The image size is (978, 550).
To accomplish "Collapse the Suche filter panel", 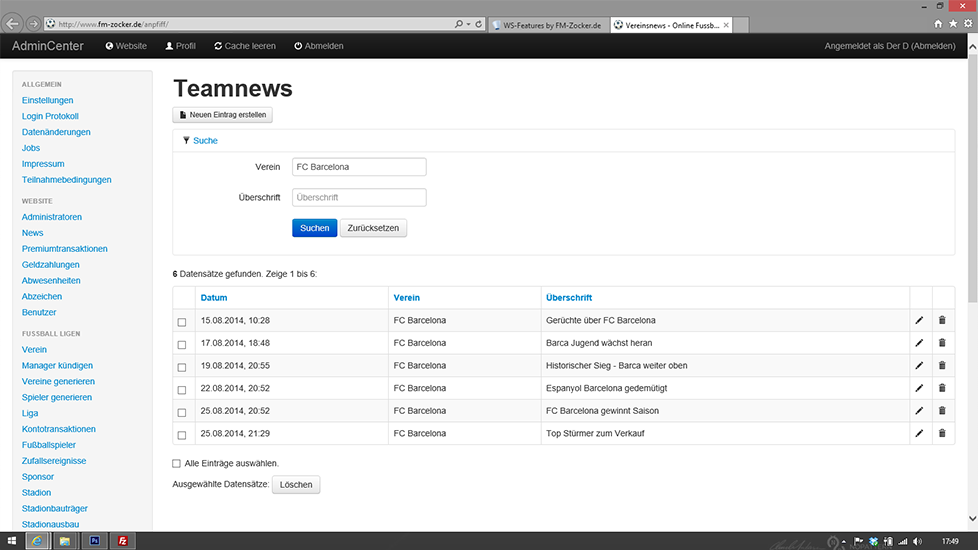I will 204,141.
